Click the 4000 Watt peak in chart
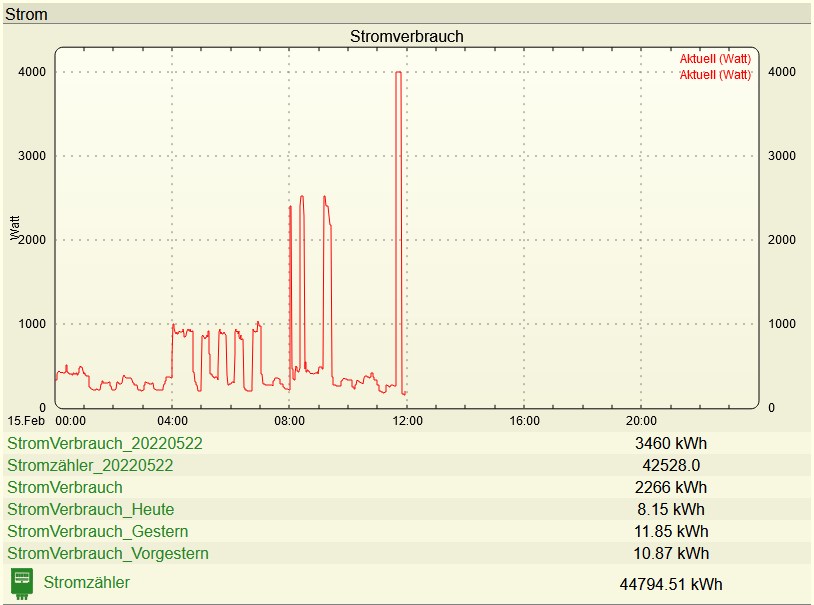Screen dimensions: 814x605 pyautogui.click(x=398, y=73)
